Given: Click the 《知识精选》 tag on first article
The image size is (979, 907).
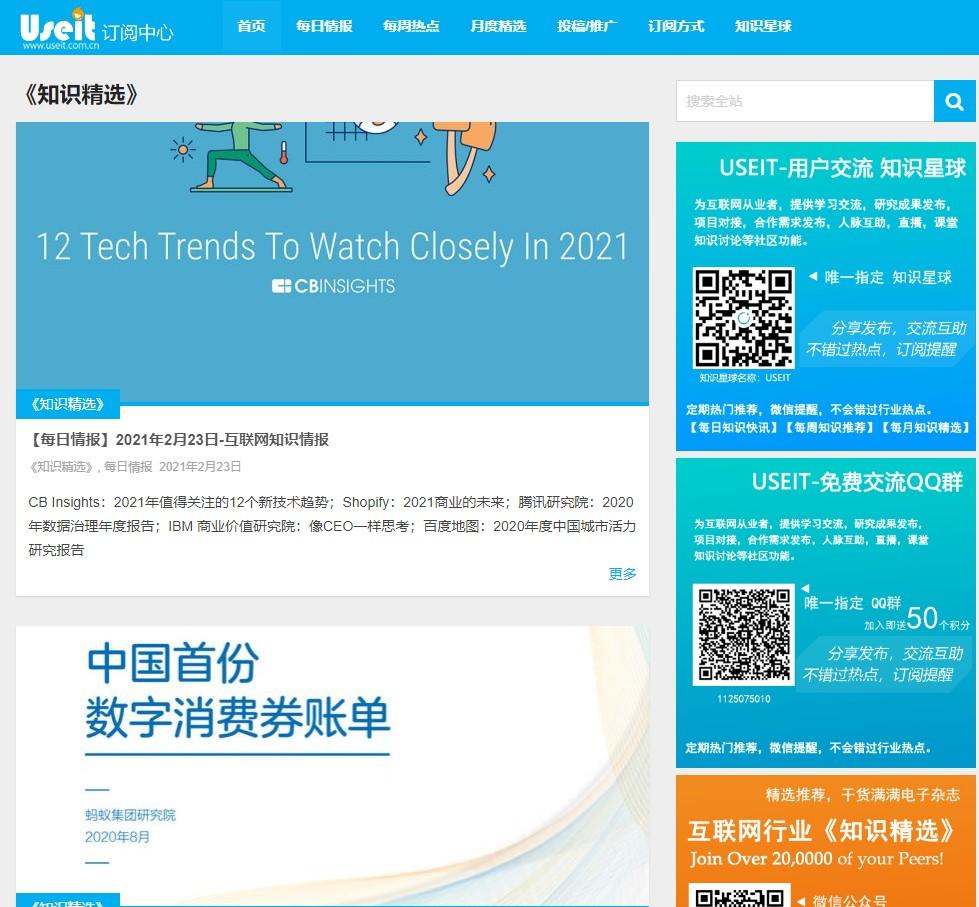Looking at the screenshot, I should [67, 404].
